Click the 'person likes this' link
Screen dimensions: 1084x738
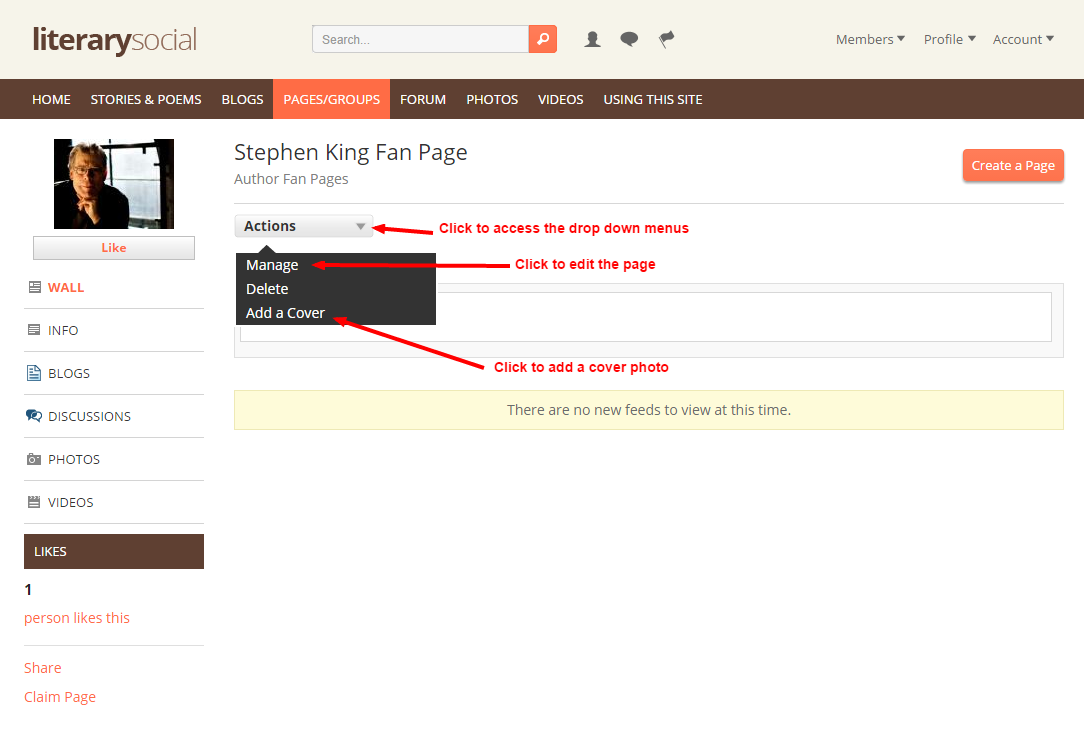77,618
